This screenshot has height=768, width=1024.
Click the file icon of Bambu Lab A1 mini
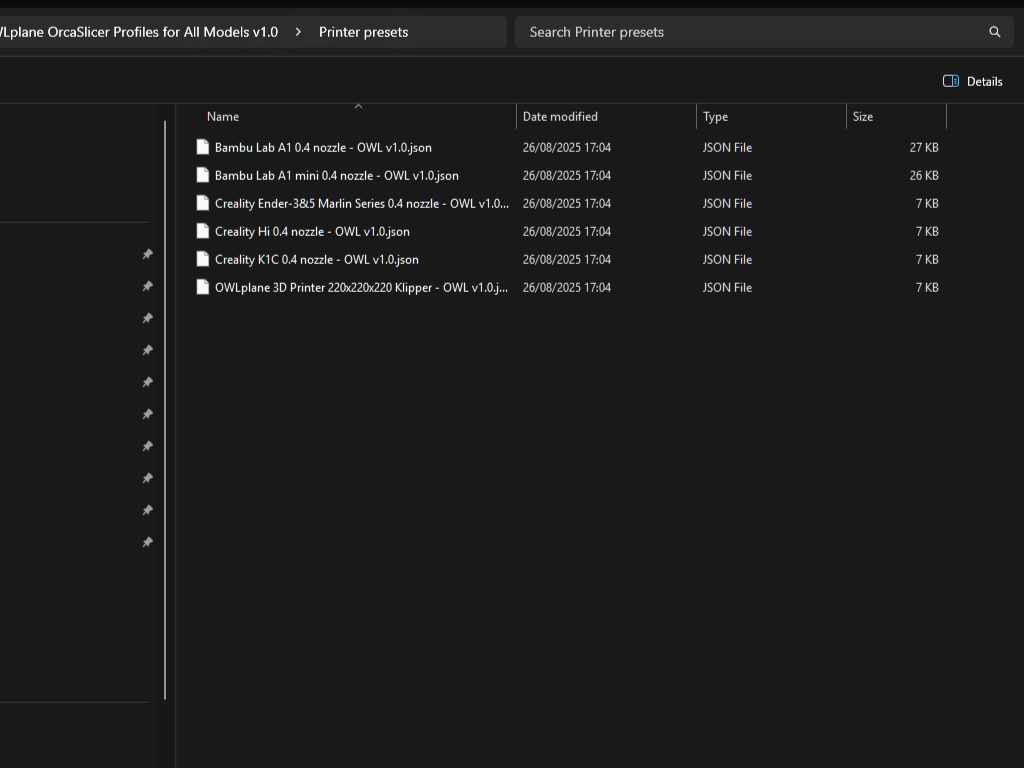point(203,175)
